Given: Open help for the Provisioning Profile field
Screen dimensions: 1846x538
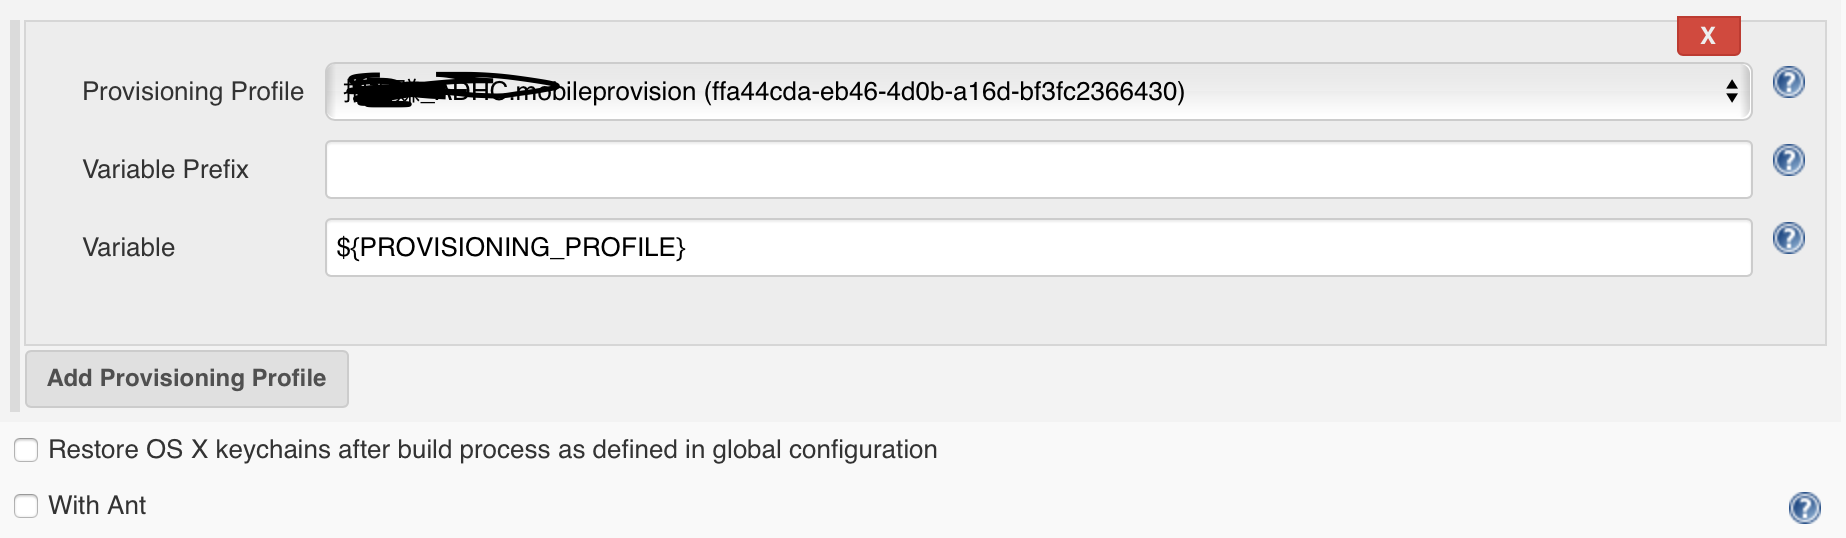Looking at the screenshot, I should (x=1788, y=82).
